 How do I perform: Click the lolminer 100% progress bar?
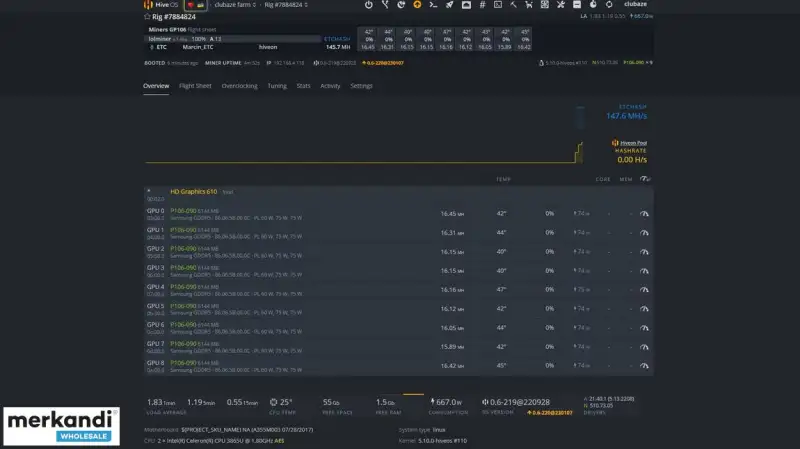point(233,39)
